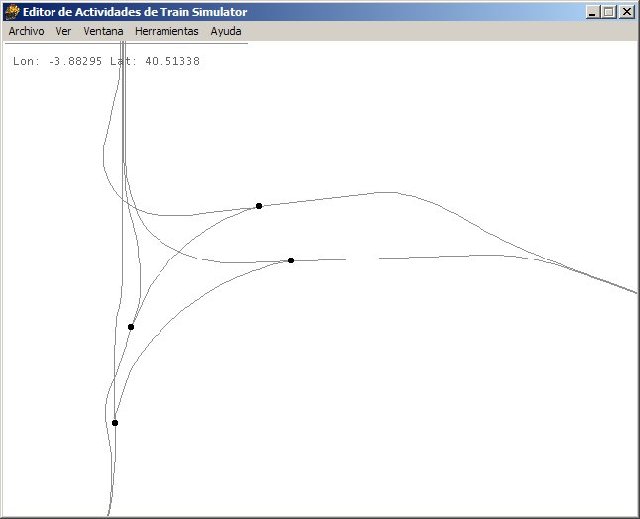This screenshot has width=640, height=519.
Task: Minimize the Editor de Actividades window
Action: (593, 12)
